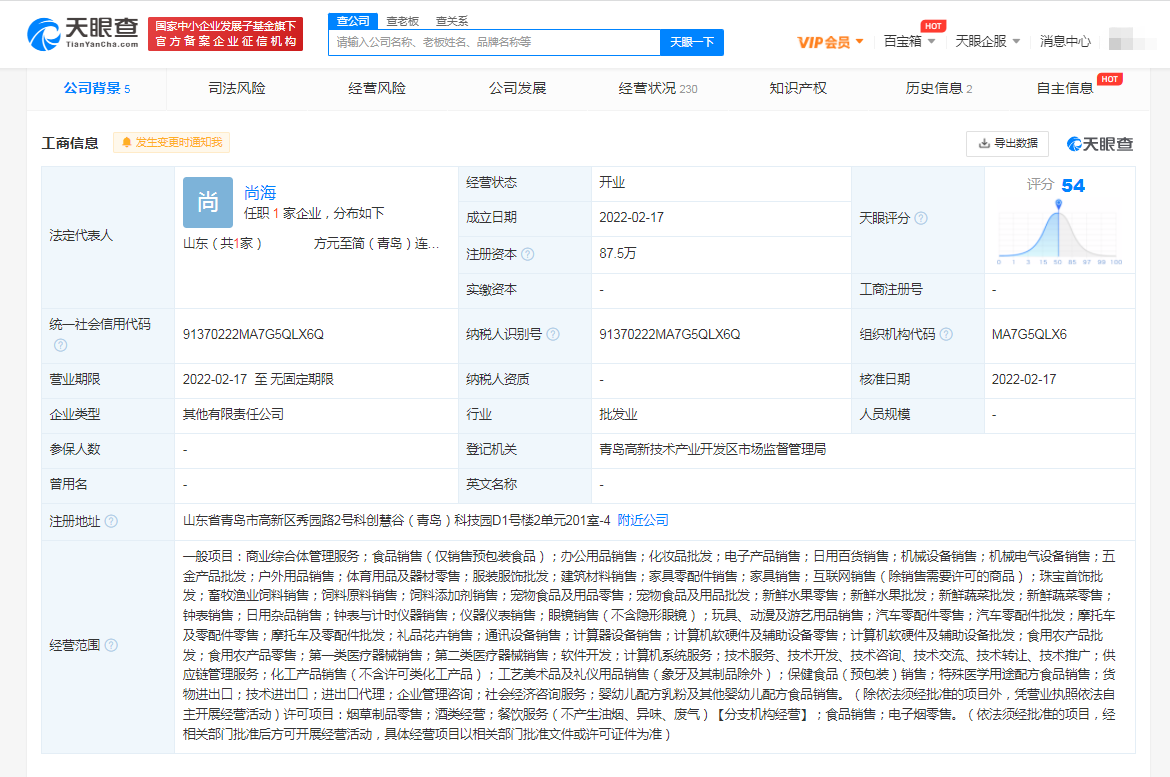Open the 知识产权 tab

pos(798,88)
